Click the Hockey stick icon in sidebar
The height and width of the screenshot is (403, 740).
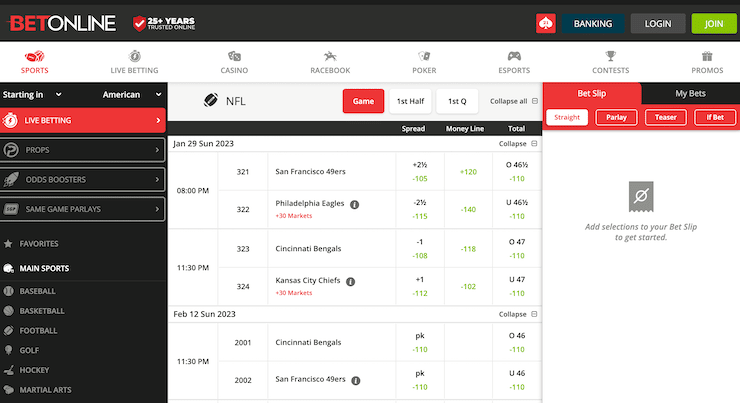pyautogui.click(x=8, y=370)
